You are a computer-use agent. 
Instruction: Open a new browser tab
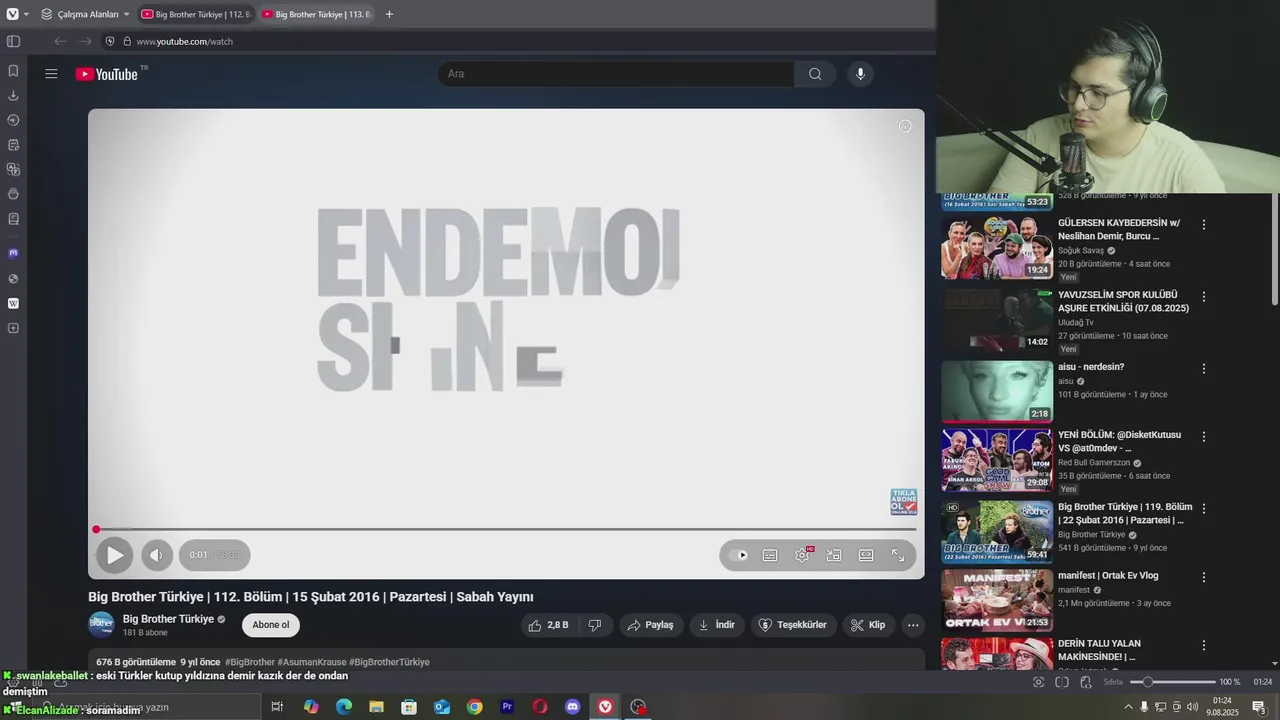click(389, 14)
